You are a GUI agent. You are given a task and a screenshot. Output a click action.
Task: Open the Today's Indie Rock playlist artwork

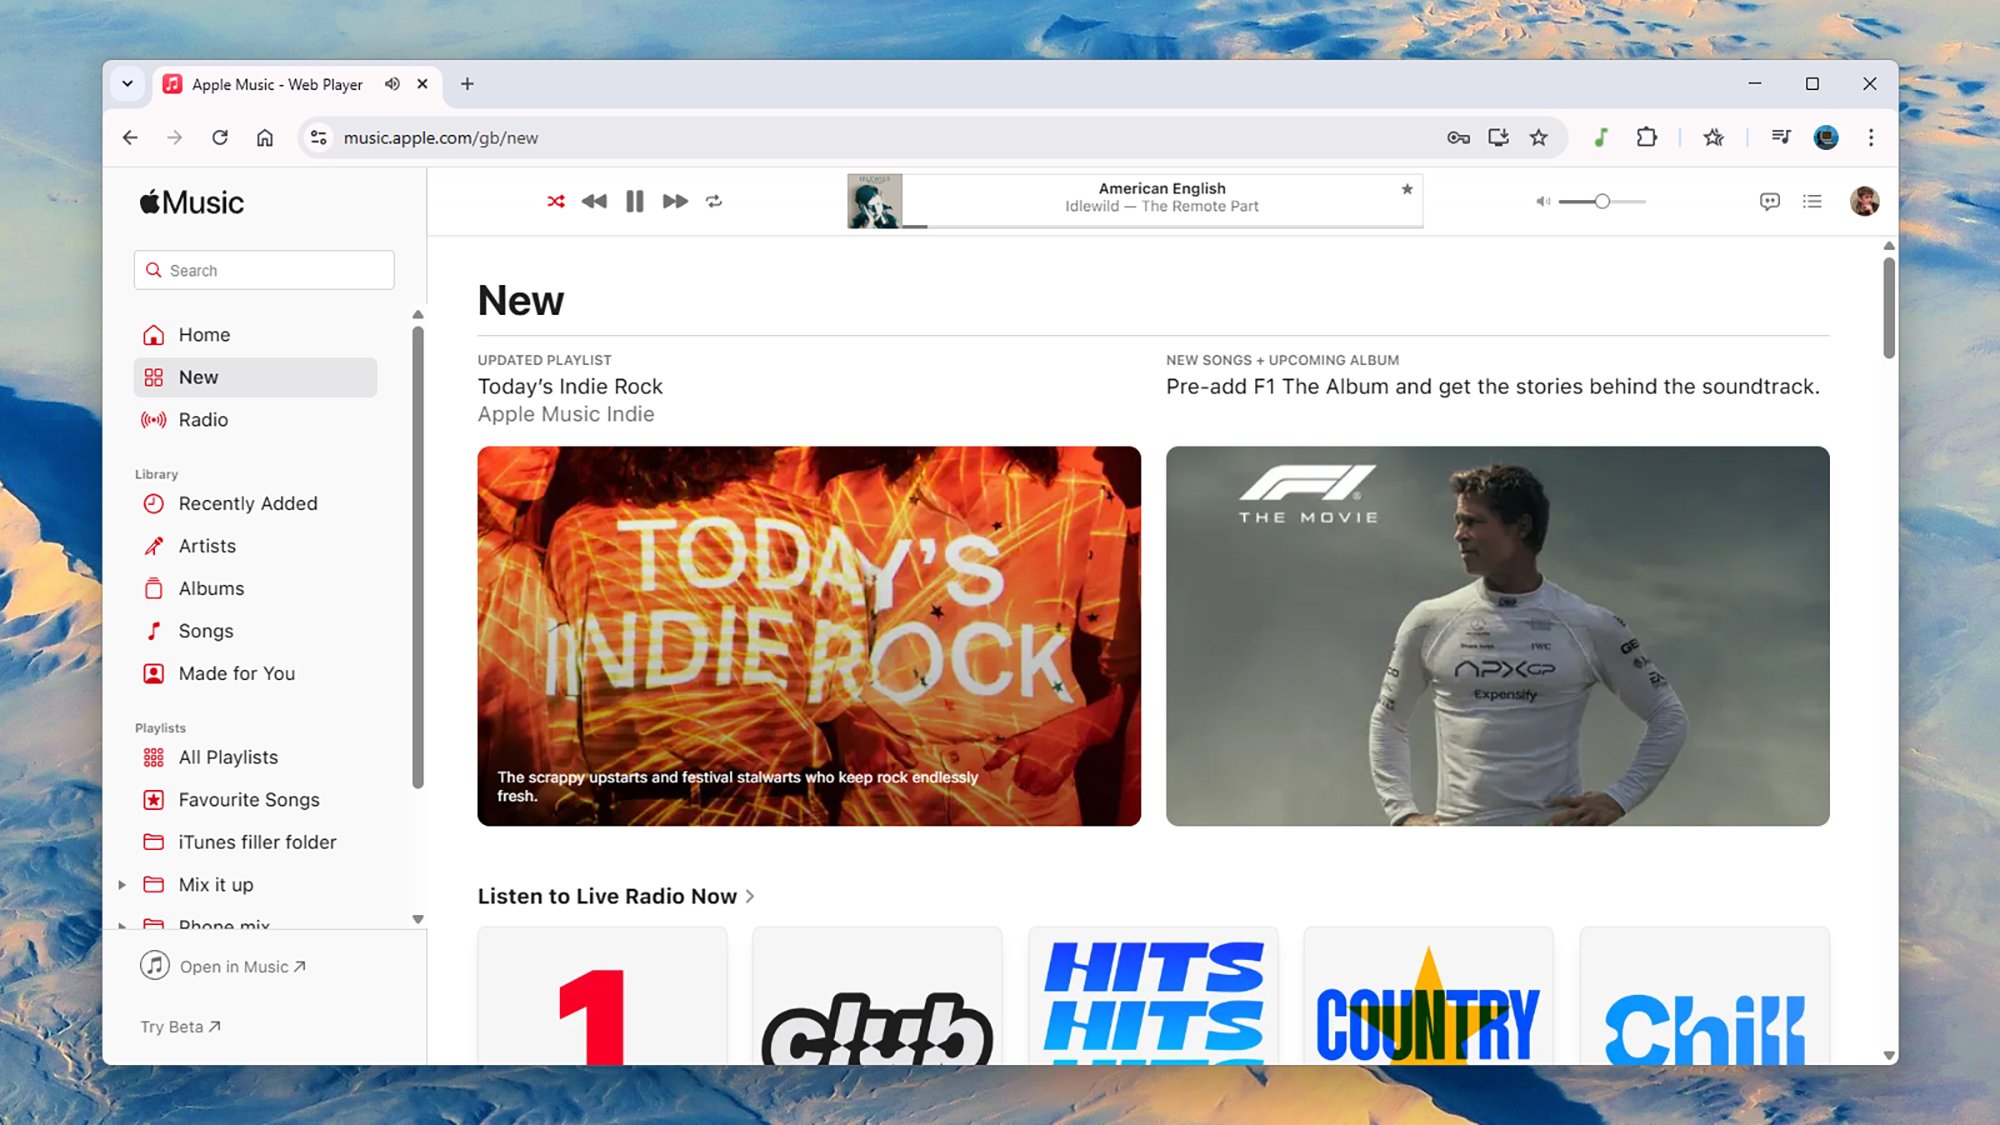click(808, 634)
